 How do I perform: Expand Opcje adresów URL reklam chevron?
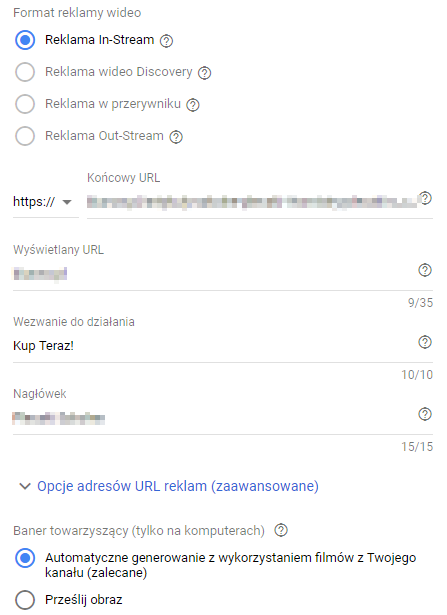tap(25, 486)
